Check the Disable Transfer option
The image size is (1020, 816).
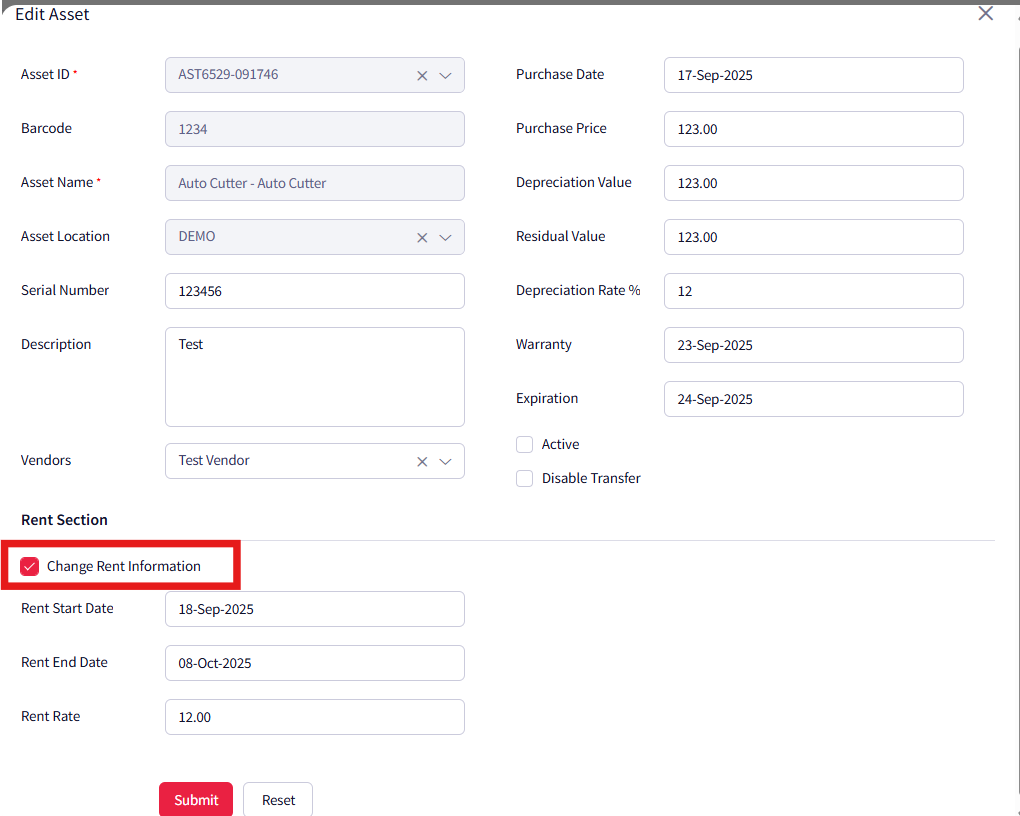click(524, 479)
